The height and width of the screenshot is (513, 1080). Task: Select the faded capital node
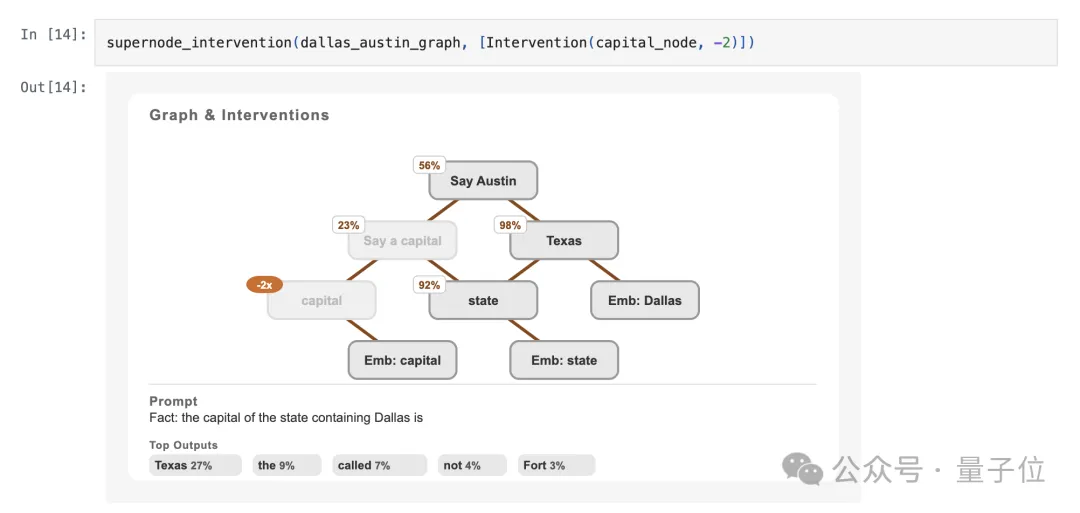coord(321,301)
